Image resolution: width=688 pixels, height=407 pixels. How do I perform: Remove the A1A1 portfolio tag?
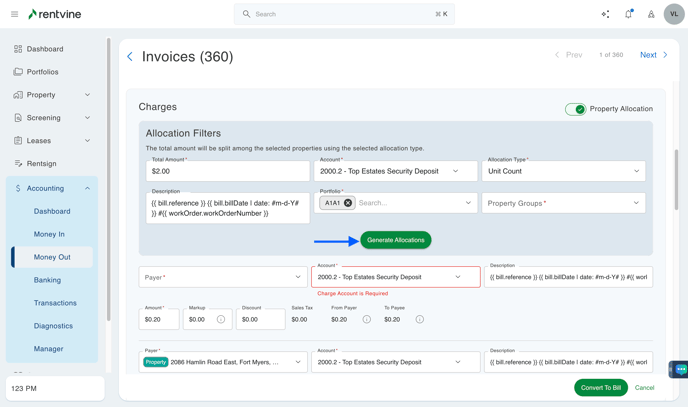point(348,203)
